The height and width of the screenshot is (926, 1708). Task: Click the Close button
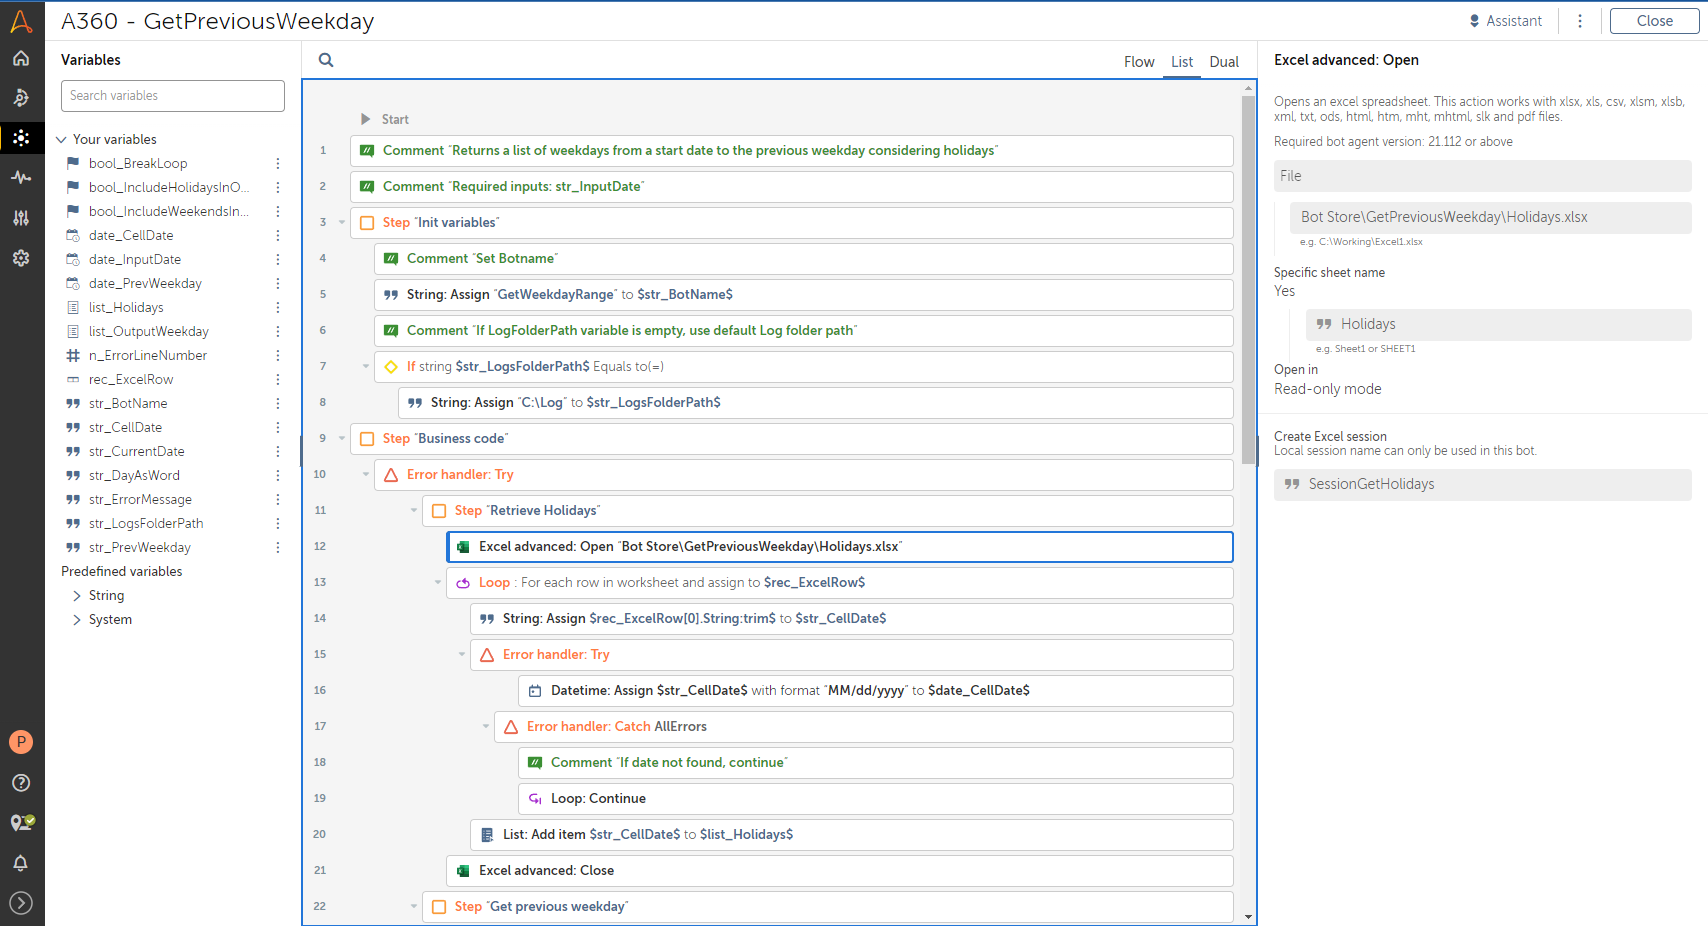pos(1654,21)
